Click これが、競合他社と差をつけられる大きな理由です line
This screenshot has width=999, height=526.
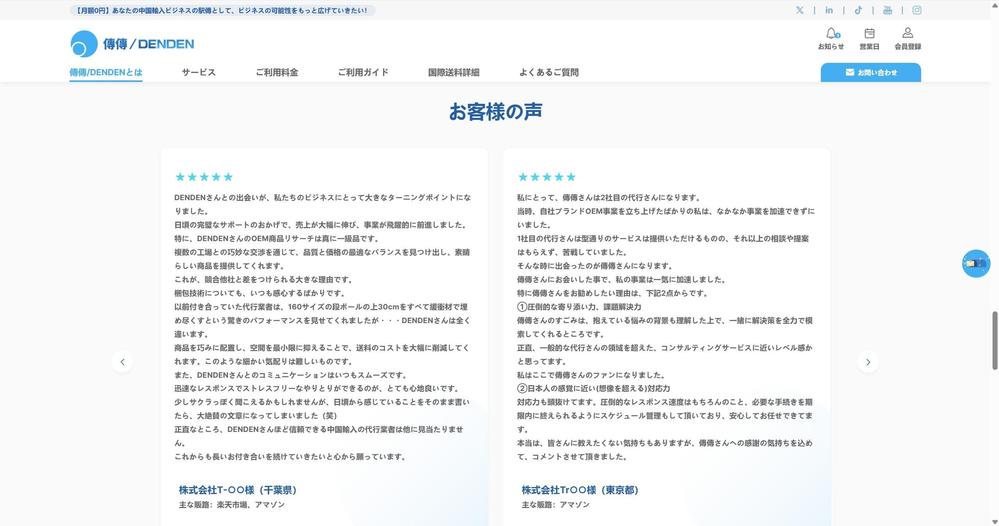[x=263, y=280]
